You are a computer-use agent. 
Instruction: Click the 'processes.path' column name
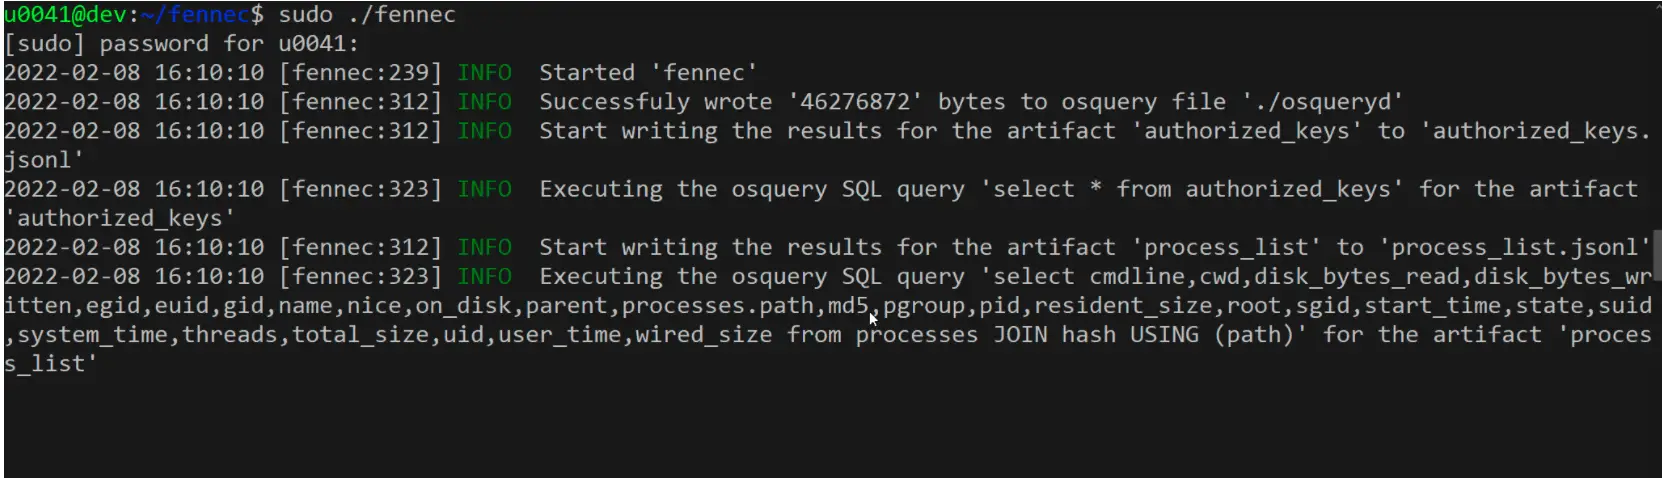coord(669,305)
